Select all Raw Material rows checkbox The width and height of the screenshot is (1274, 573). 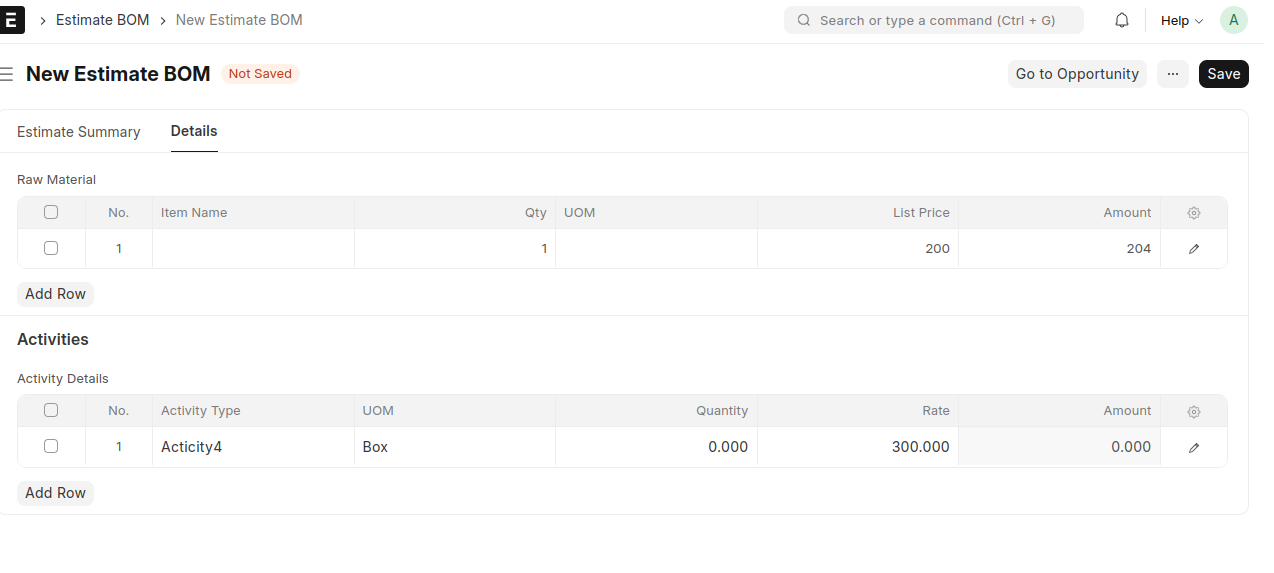(51, 212)
